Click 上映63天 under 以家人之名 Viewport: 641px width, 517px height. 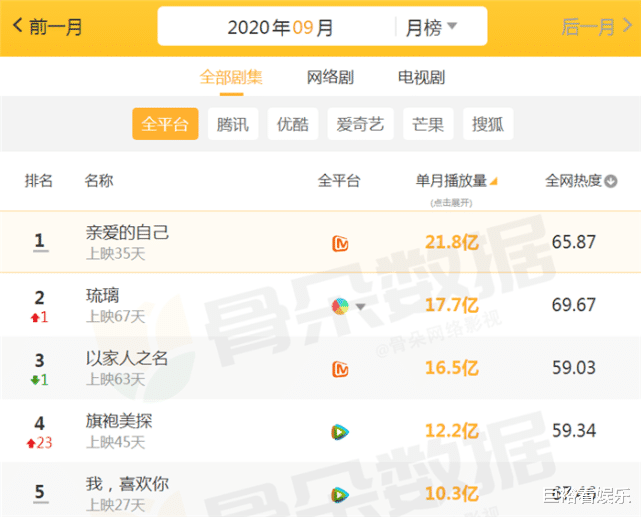[x=116, y=380]
